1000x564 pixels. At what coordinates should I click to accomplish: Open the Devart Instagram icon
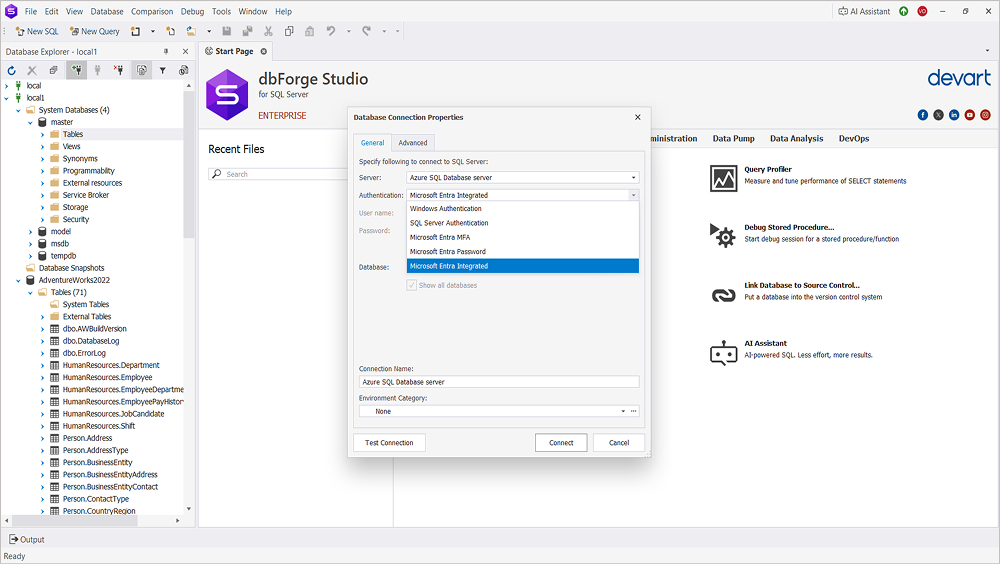pyautogui.click(x=985, y=115)
